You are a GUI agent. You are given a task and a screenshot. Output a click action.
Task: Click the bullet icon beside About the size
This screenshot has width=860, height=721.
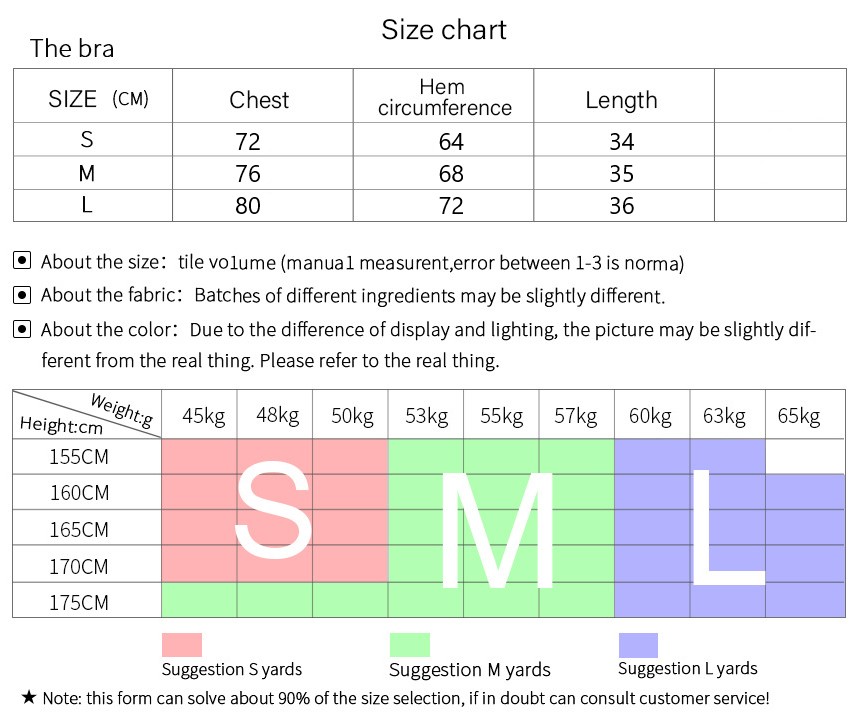click(22, 262)
